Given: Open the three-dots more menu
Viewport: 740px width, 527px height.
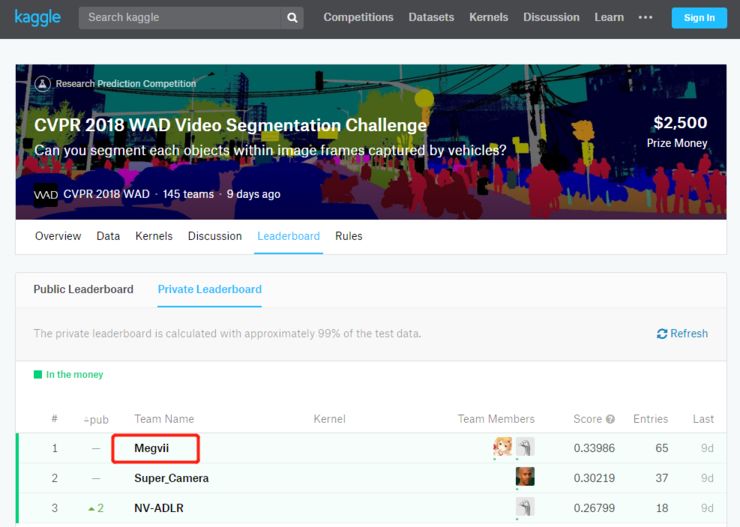Looking at the screenshot, I should click(x=645, y=17).
